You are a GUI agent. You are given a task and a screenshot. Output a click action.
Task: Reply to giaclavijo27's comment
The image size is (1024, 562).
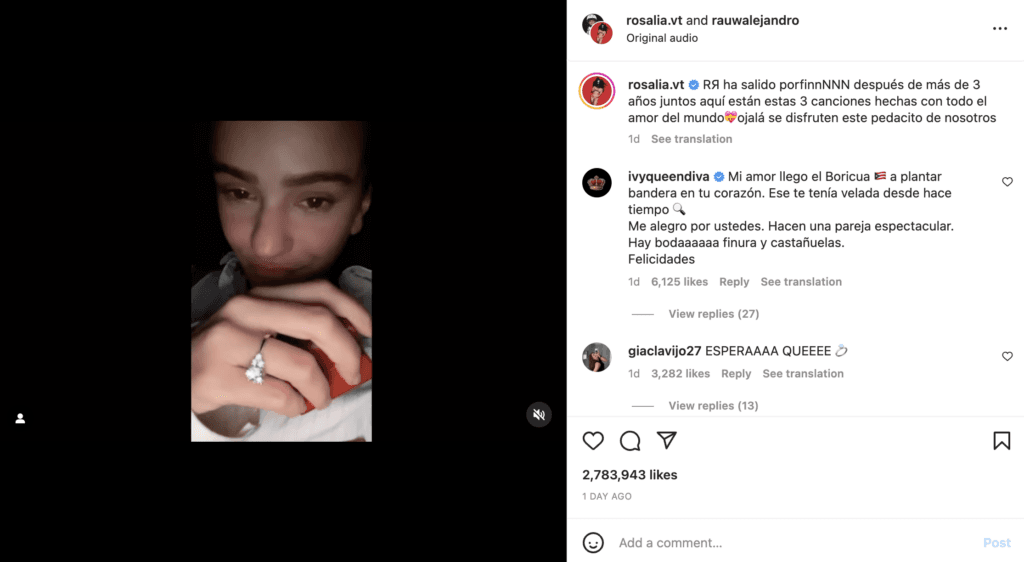(x=736, y=374)
